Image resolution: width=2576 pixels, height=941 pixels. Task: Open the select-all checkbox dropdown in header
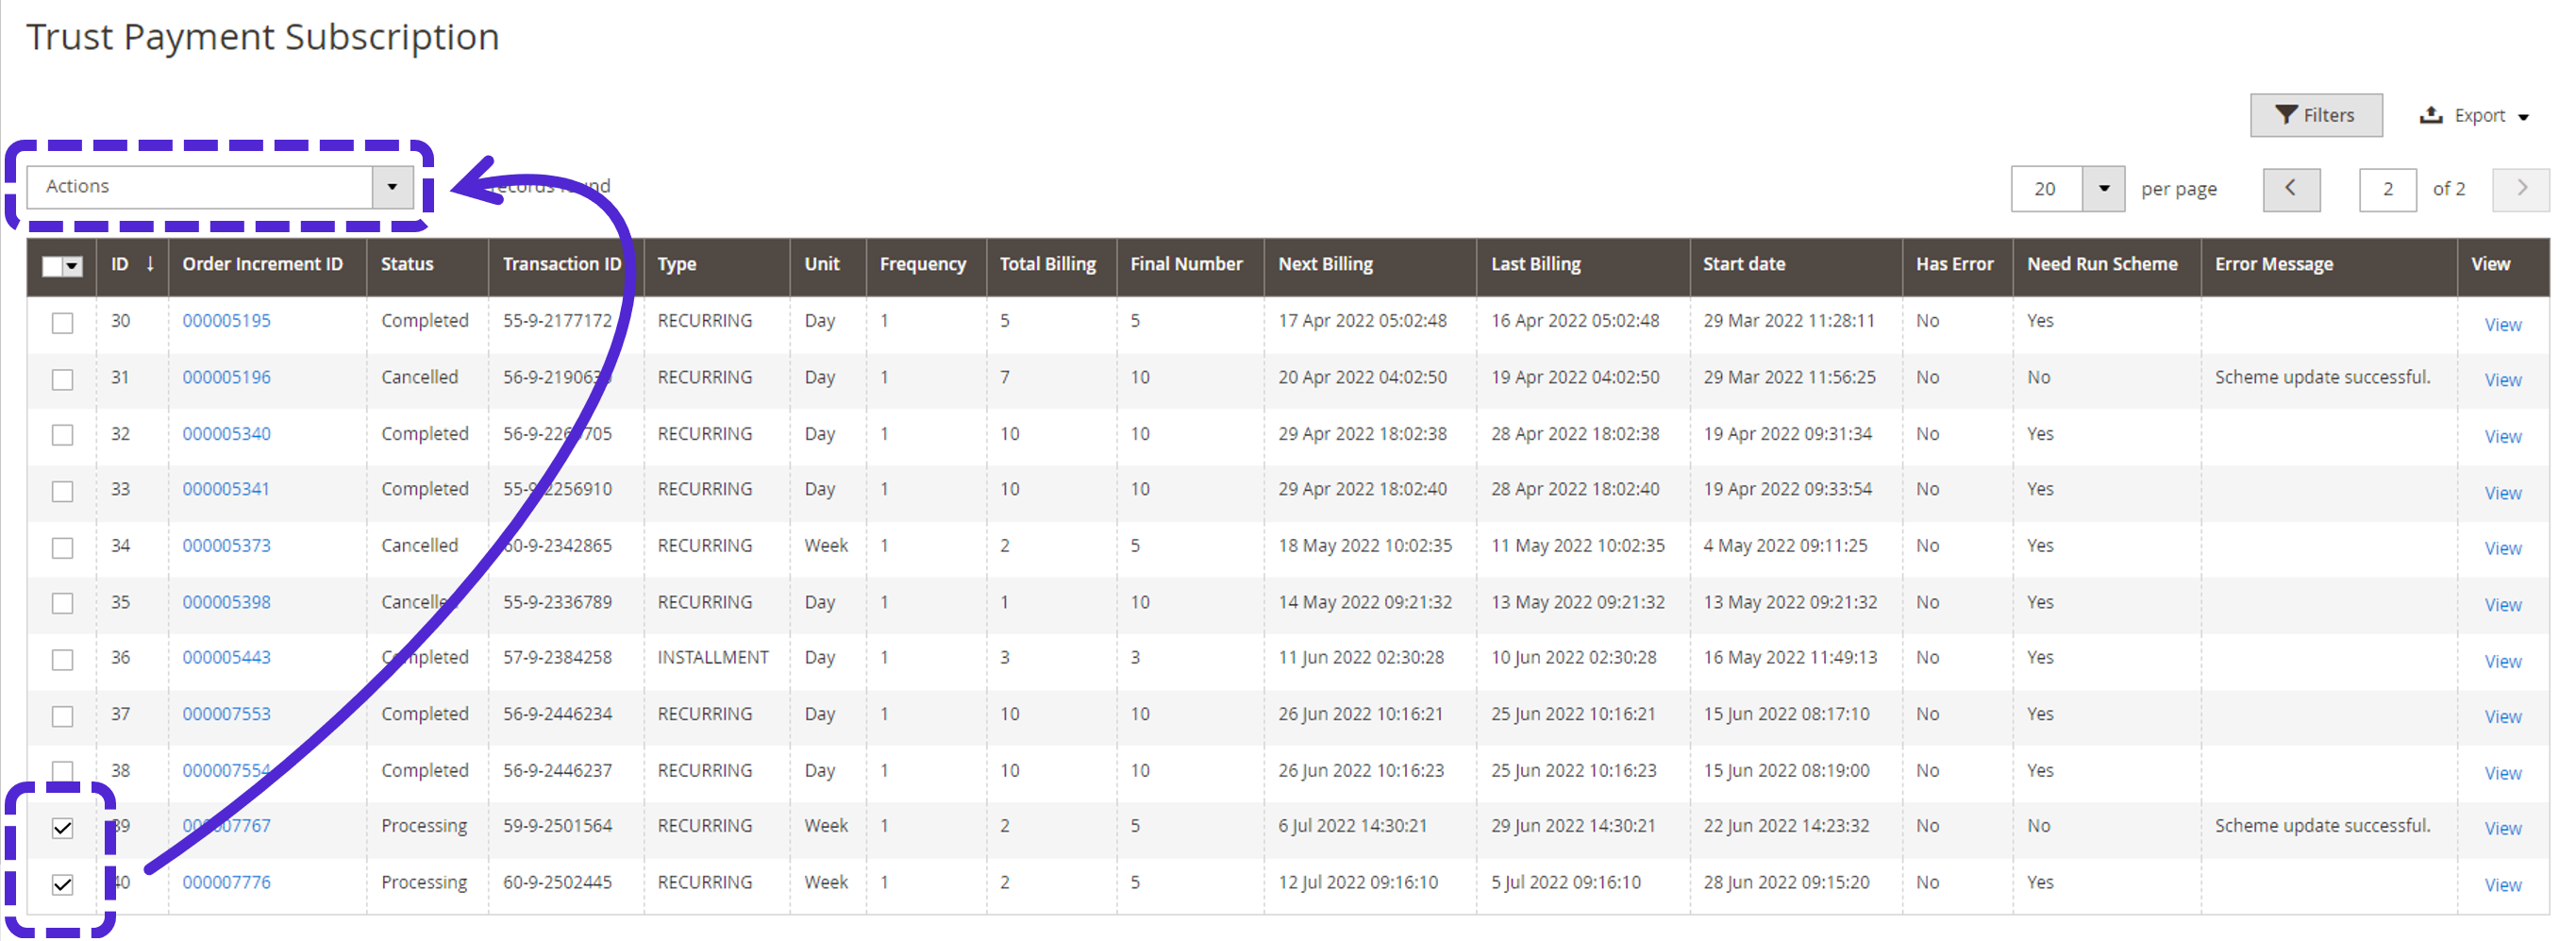click(73, 266)
